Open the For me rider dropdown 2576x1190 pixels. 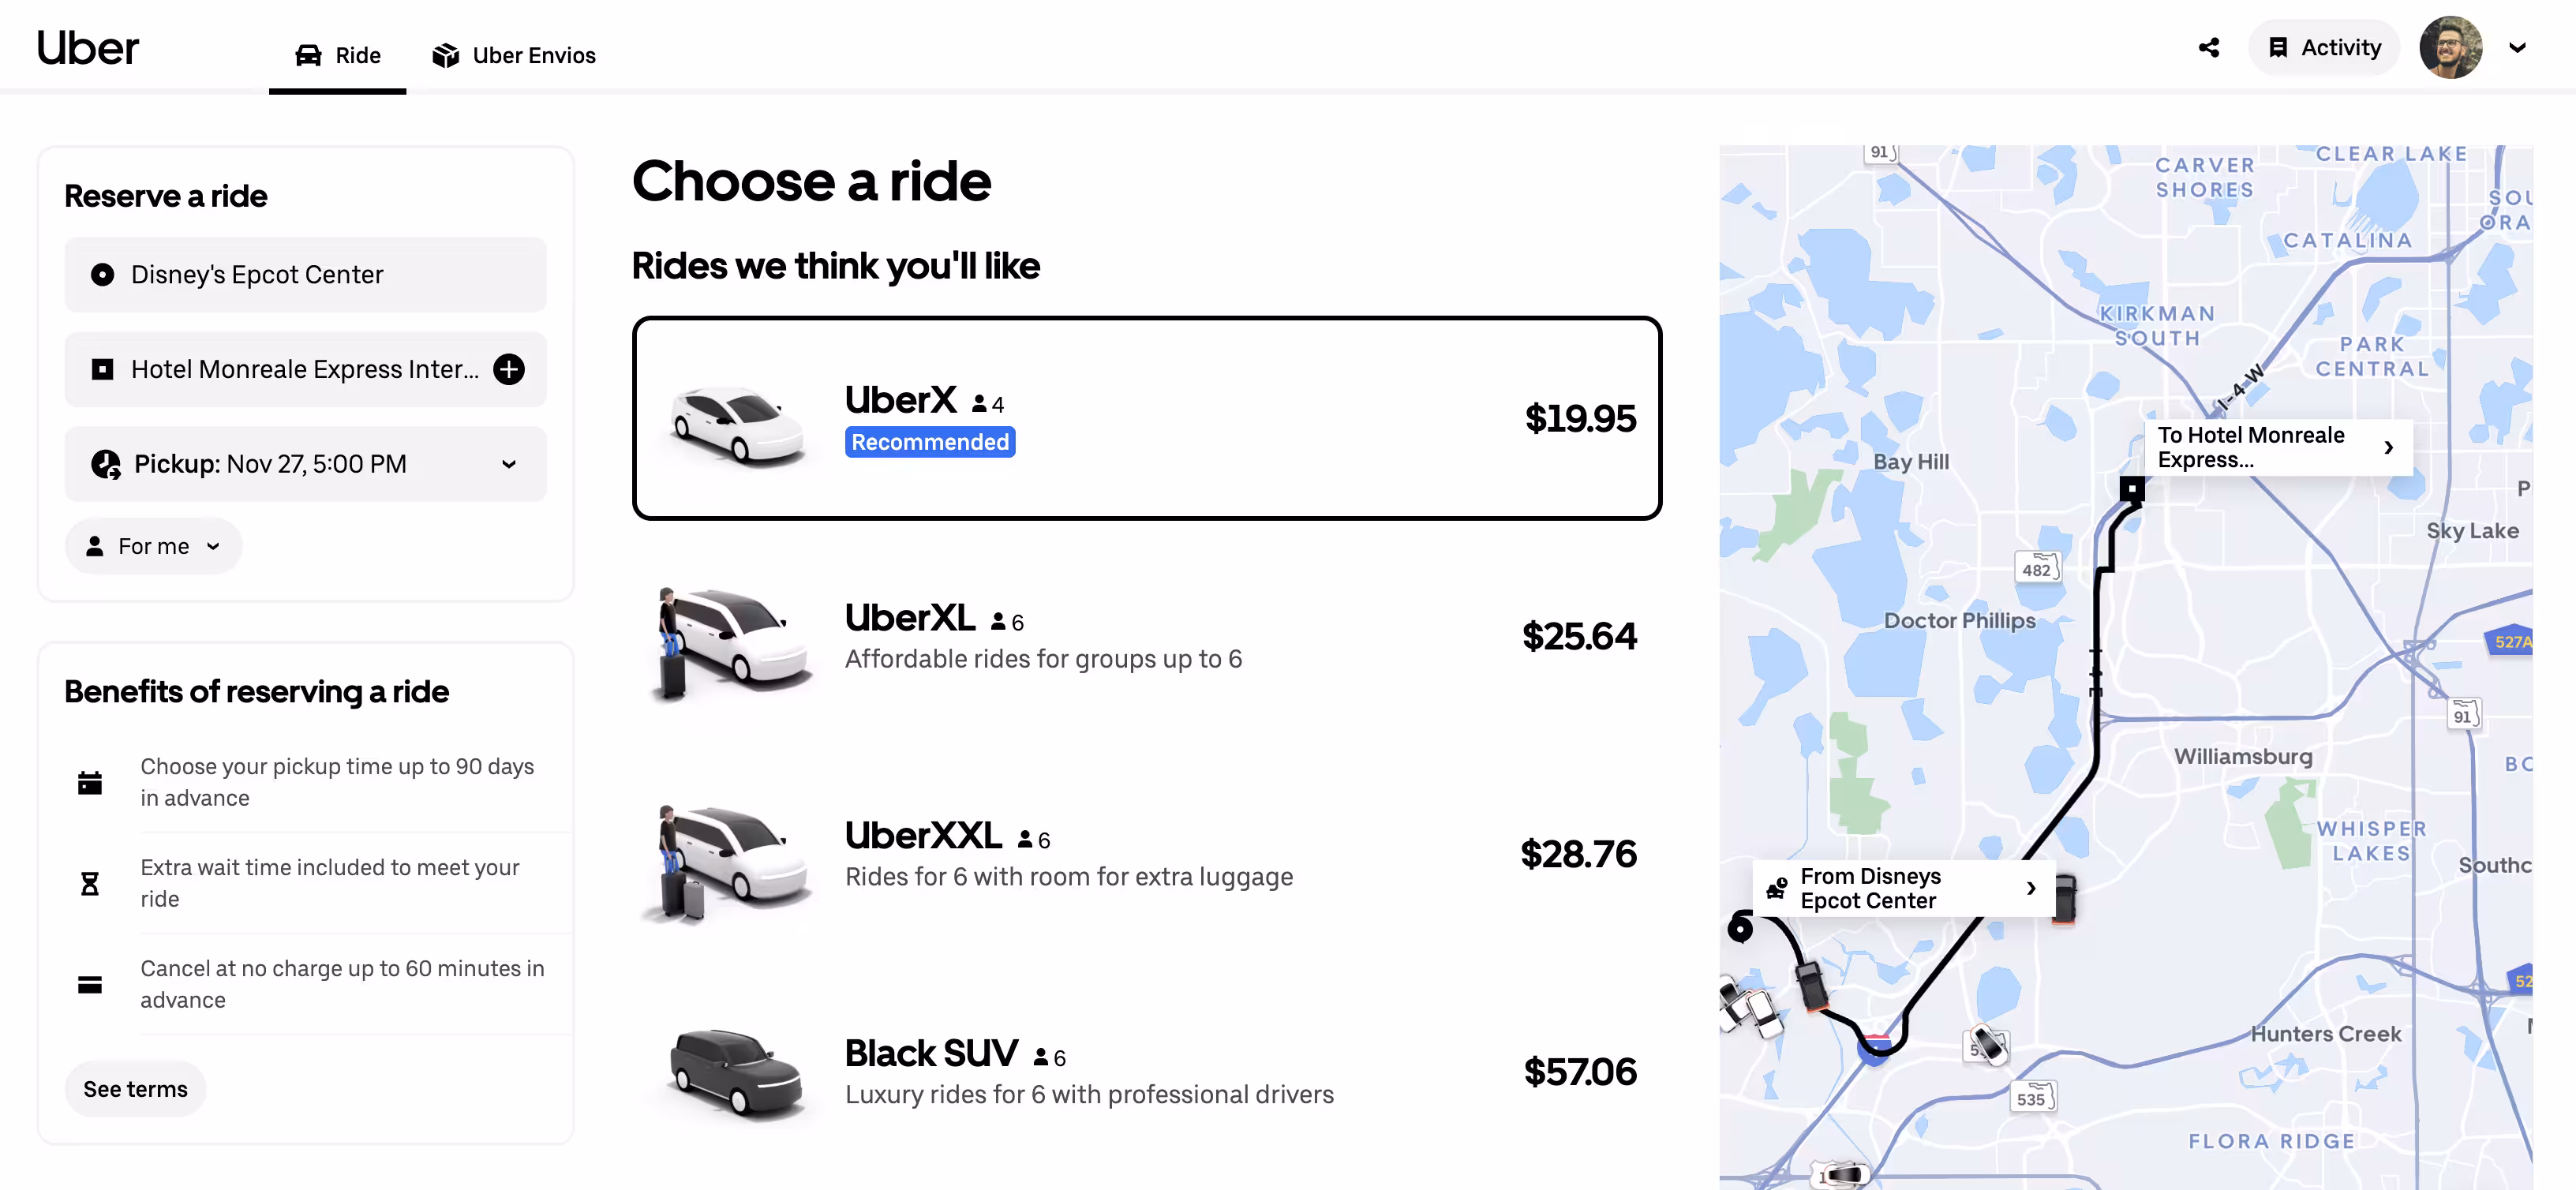154,546
